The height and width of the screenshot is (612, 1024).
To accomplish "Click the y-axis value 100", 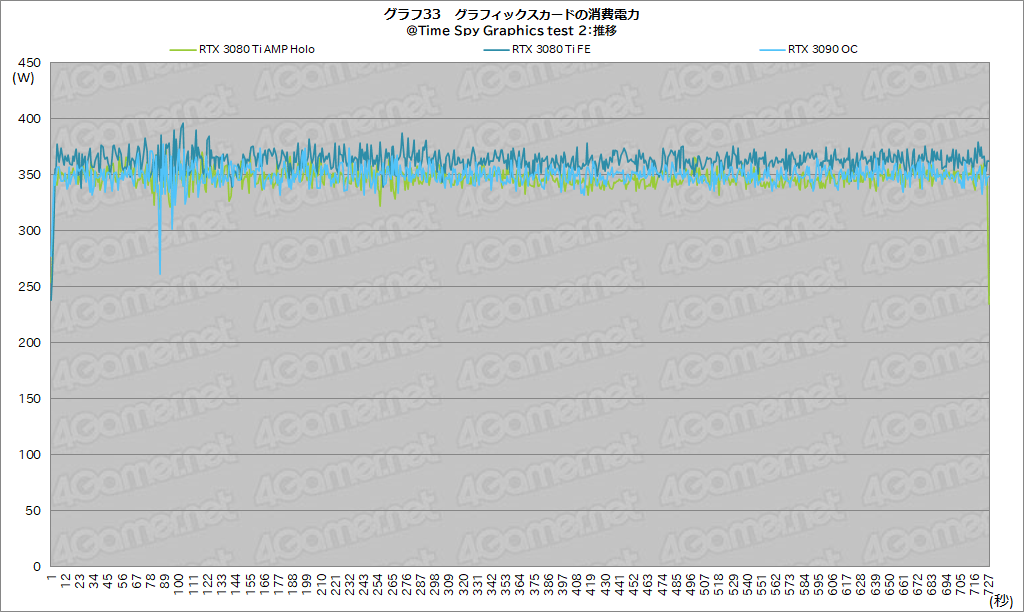I will point(29,455).
